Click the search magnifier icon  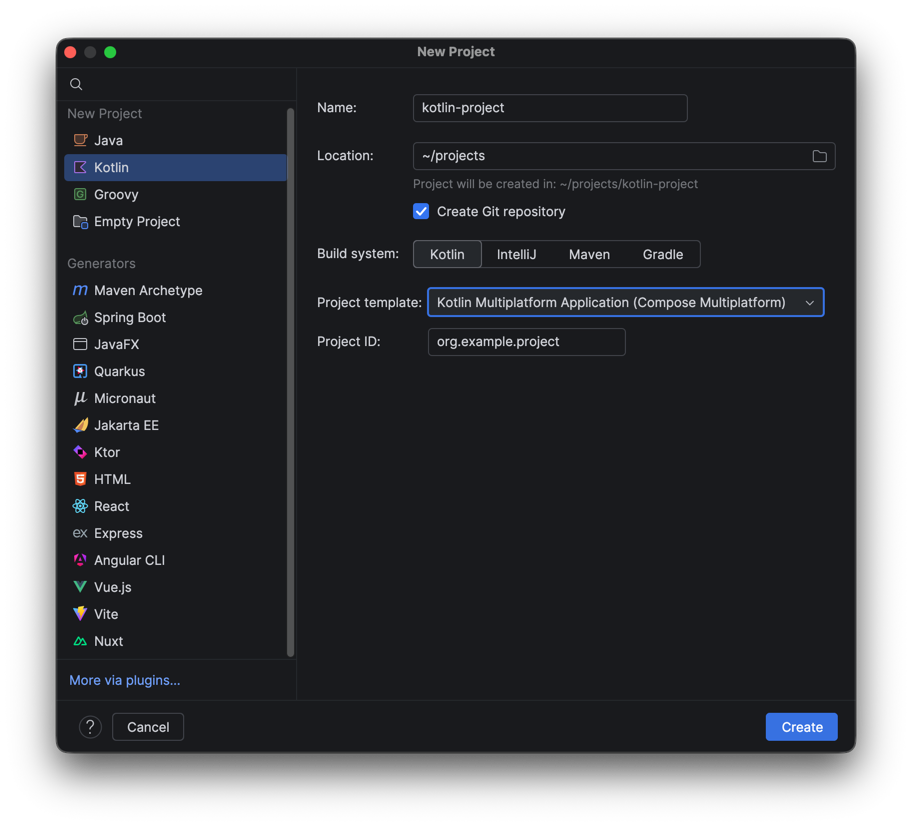coord(76,84)
